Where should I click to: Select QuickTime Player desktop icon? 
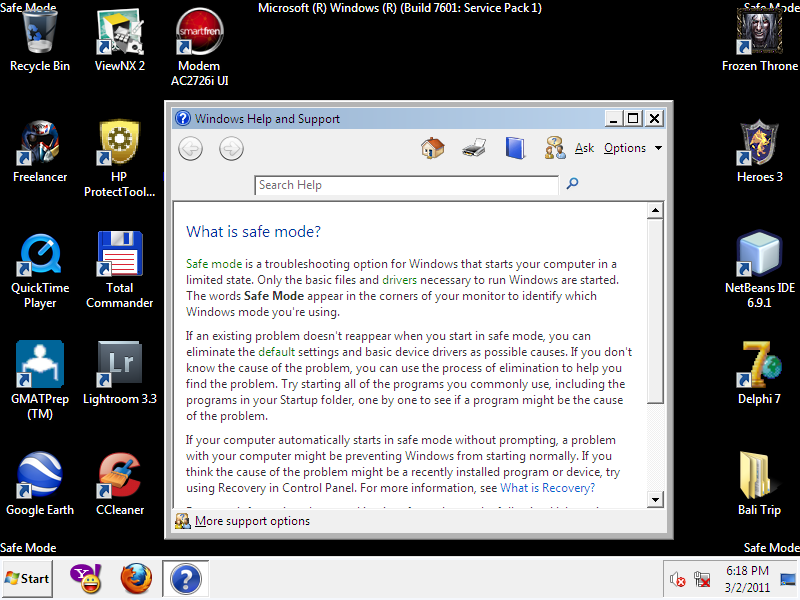pyautogui.click(x=40, y=271)
